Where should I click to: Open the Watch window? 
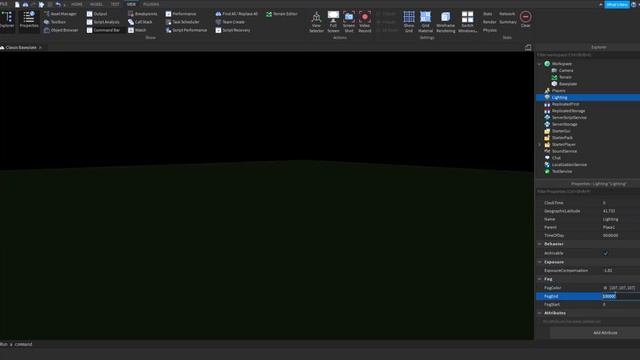click(x=137, y=30)
